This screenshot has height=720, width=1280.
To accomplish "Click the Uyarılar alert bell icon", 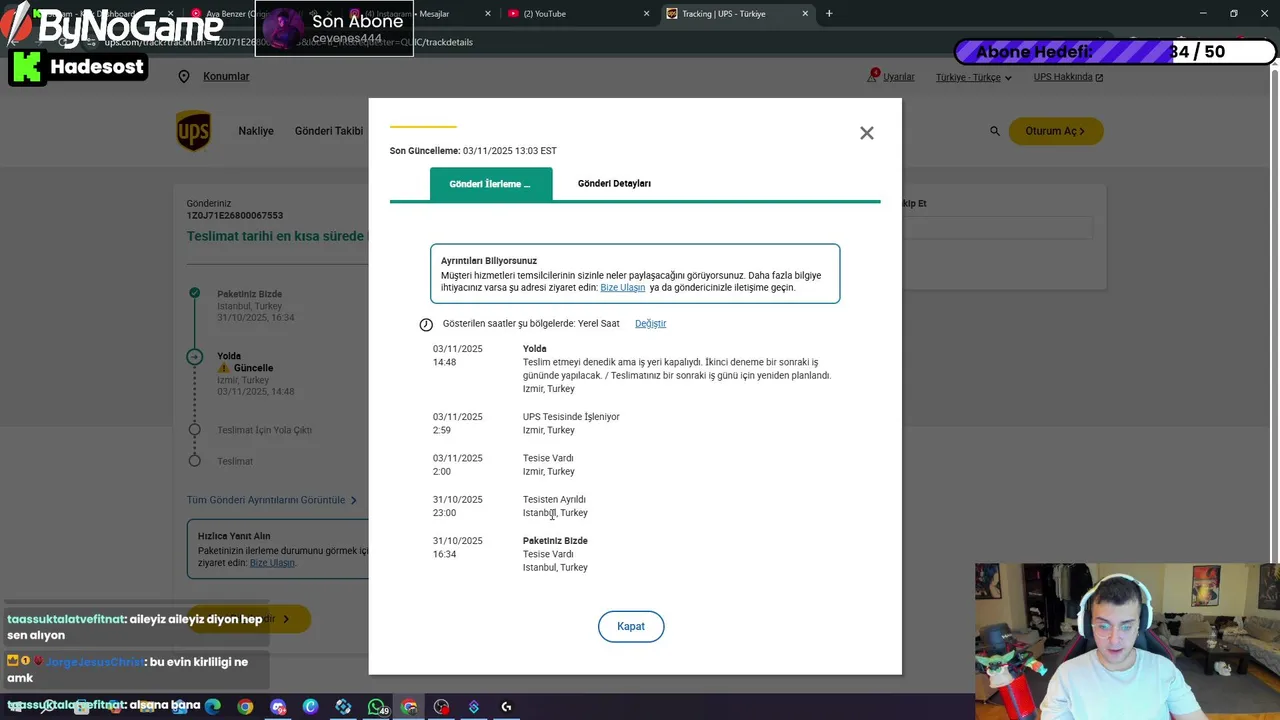I will click(x=873, y=76).
